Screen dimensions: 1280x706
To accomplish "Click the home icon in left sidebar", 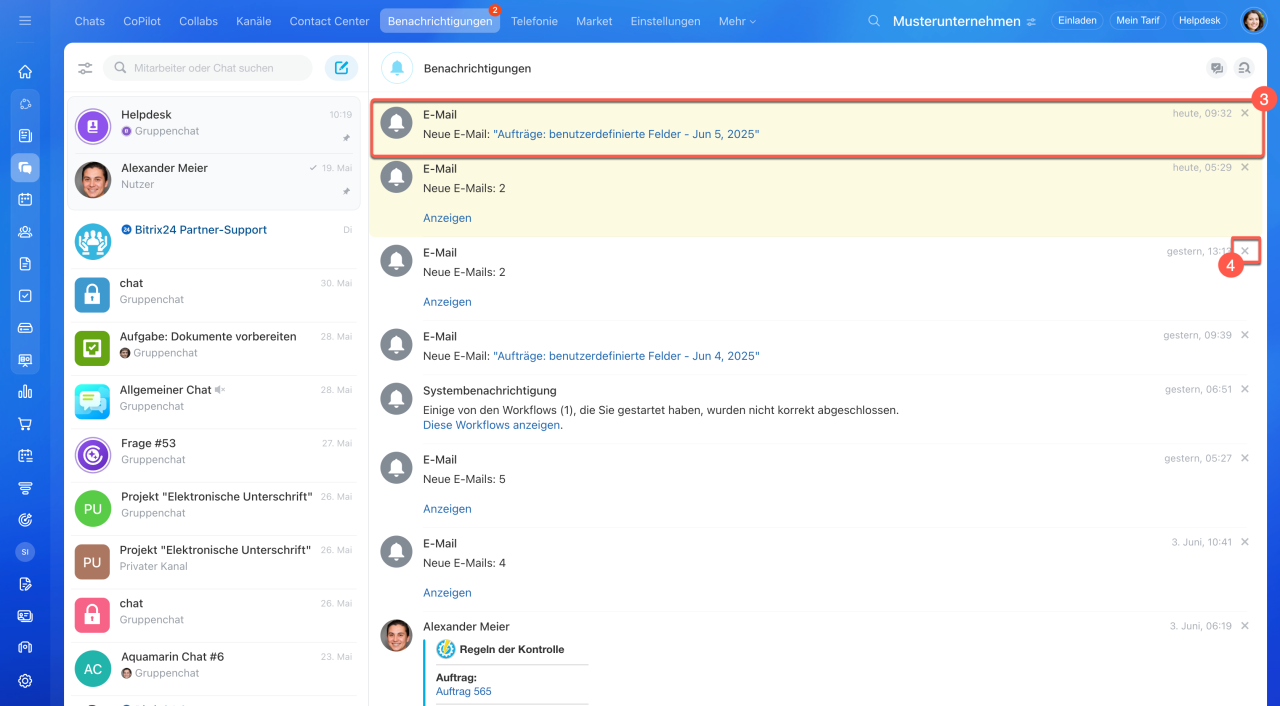I will click(x=25, y=72).
